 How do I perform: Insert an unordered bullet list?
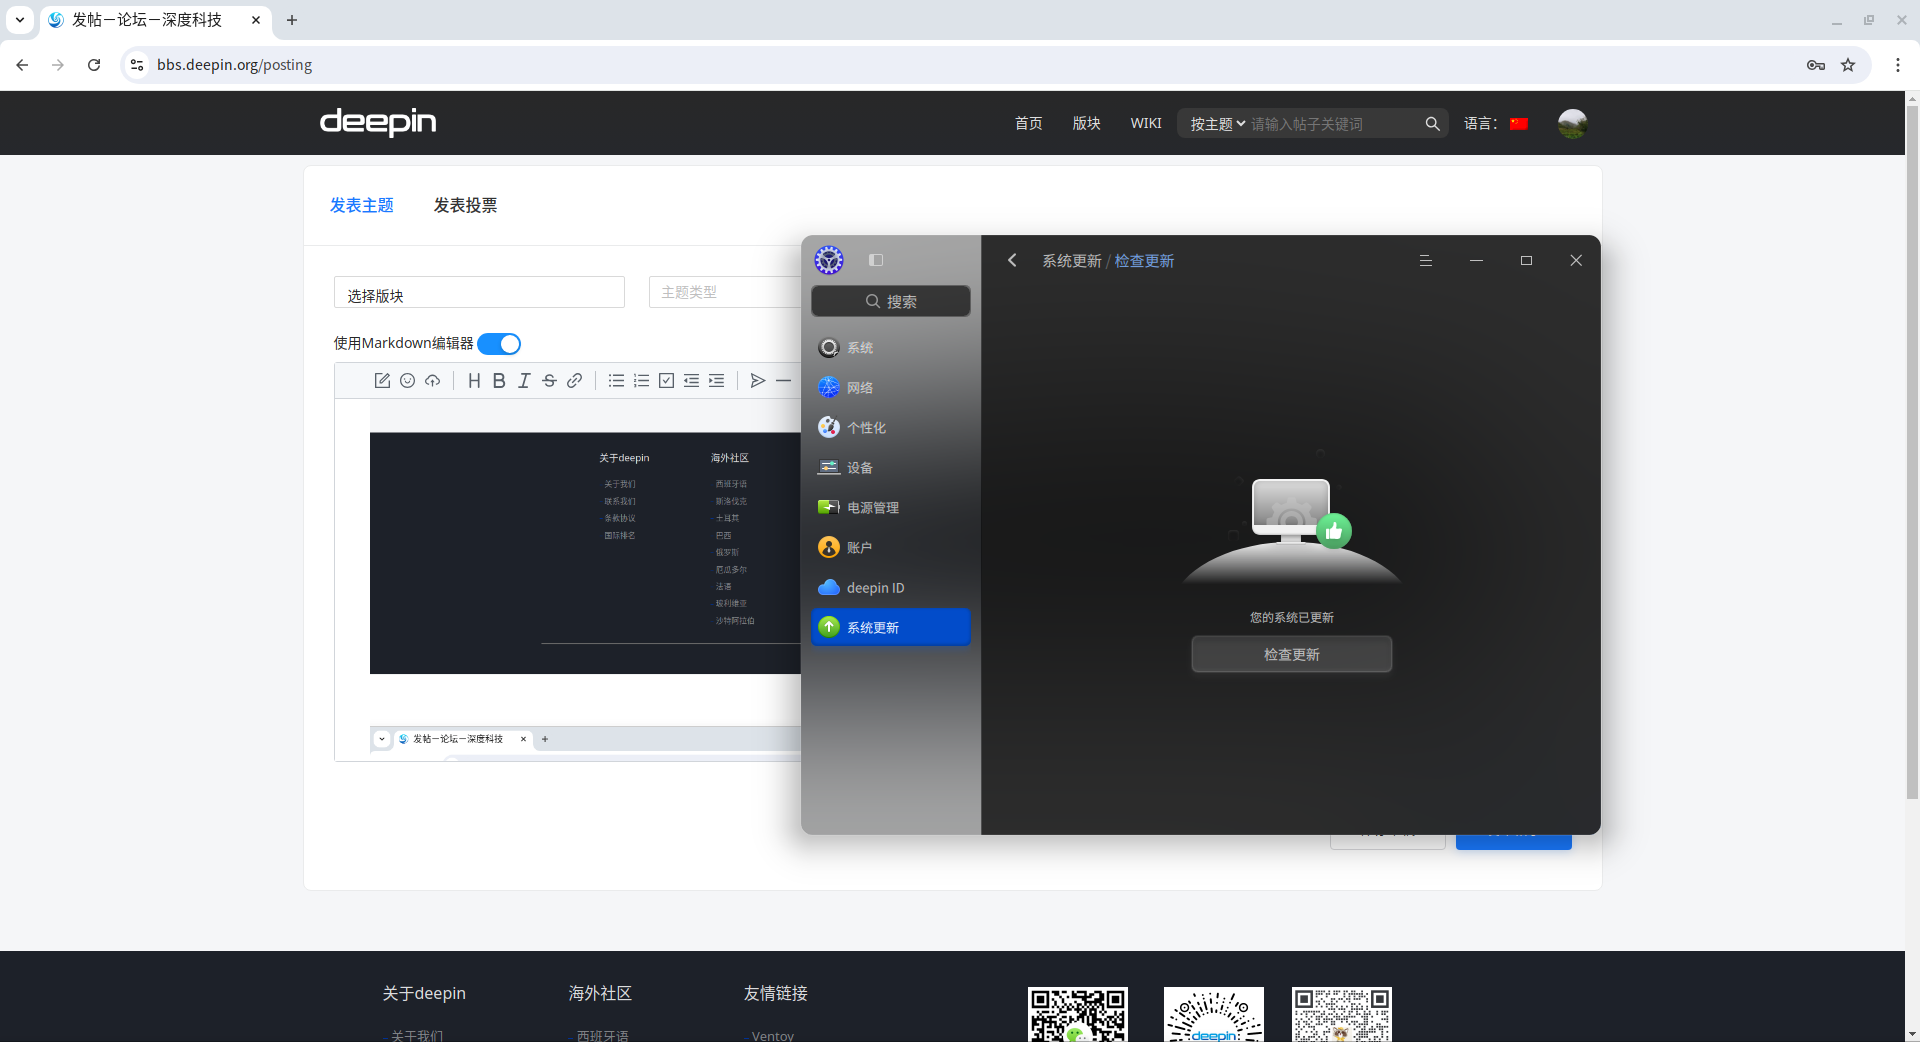616,381
